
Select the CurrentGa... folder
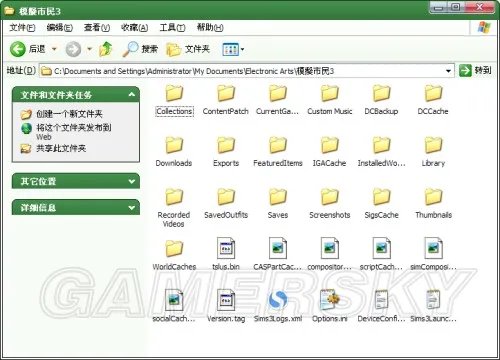(x=277, y=100)
